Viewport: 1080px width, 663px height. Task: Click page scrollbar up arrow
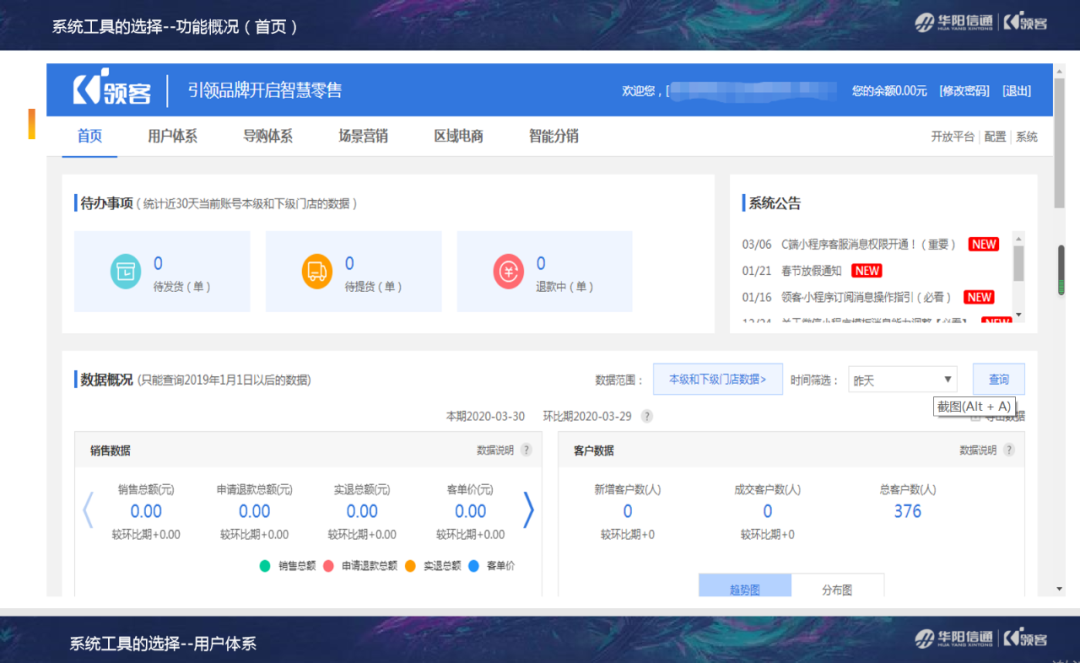click(1059, 71)
